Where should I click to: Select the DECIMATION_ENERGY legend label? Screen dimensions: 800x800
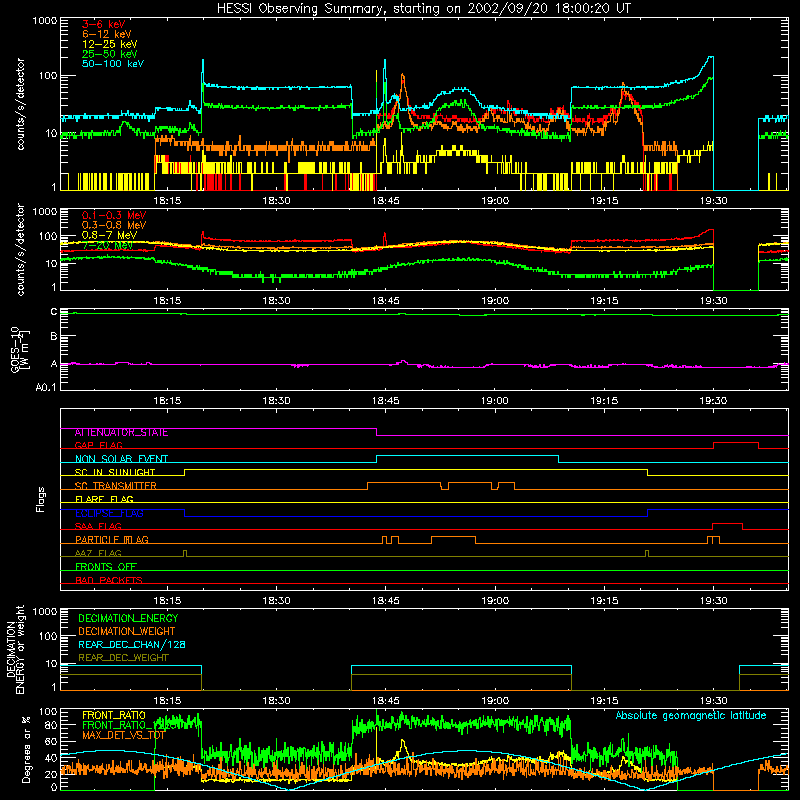click(x=128, y=618)
